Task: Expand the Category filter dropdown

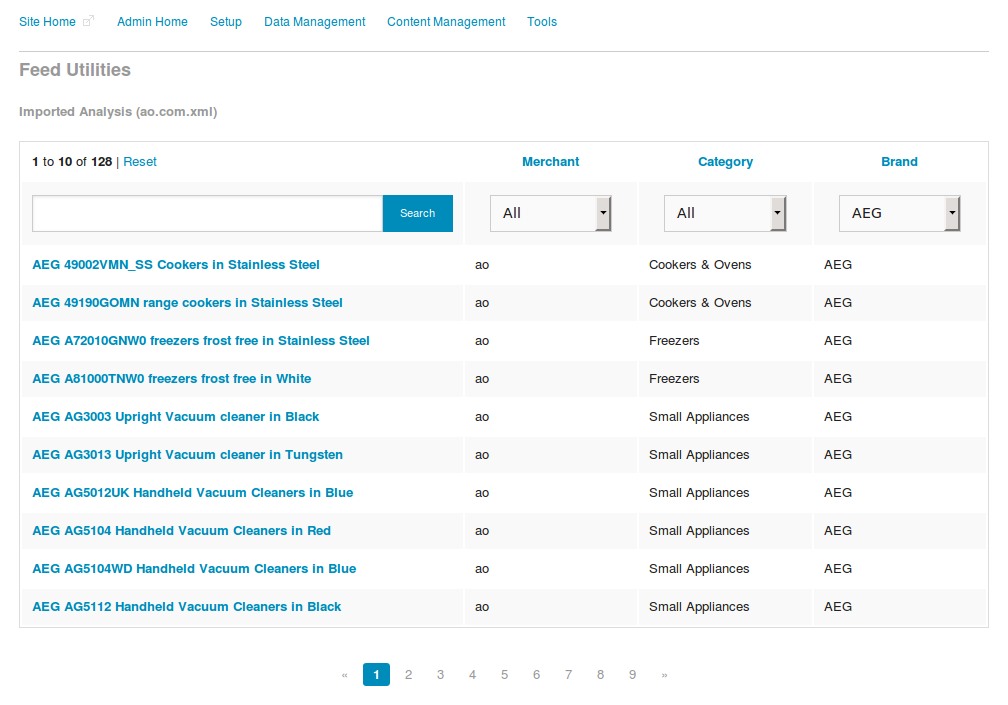Action: click(725, 213)
